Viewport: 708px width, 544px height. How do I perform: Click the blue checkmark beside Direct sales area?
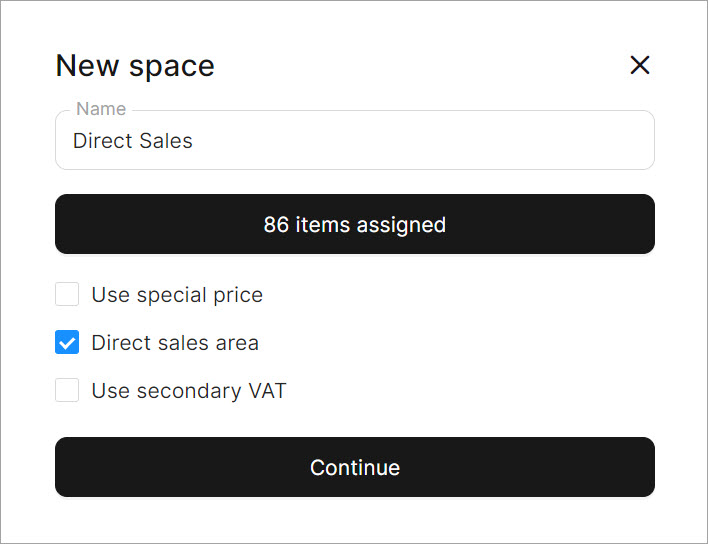(67, 343)
